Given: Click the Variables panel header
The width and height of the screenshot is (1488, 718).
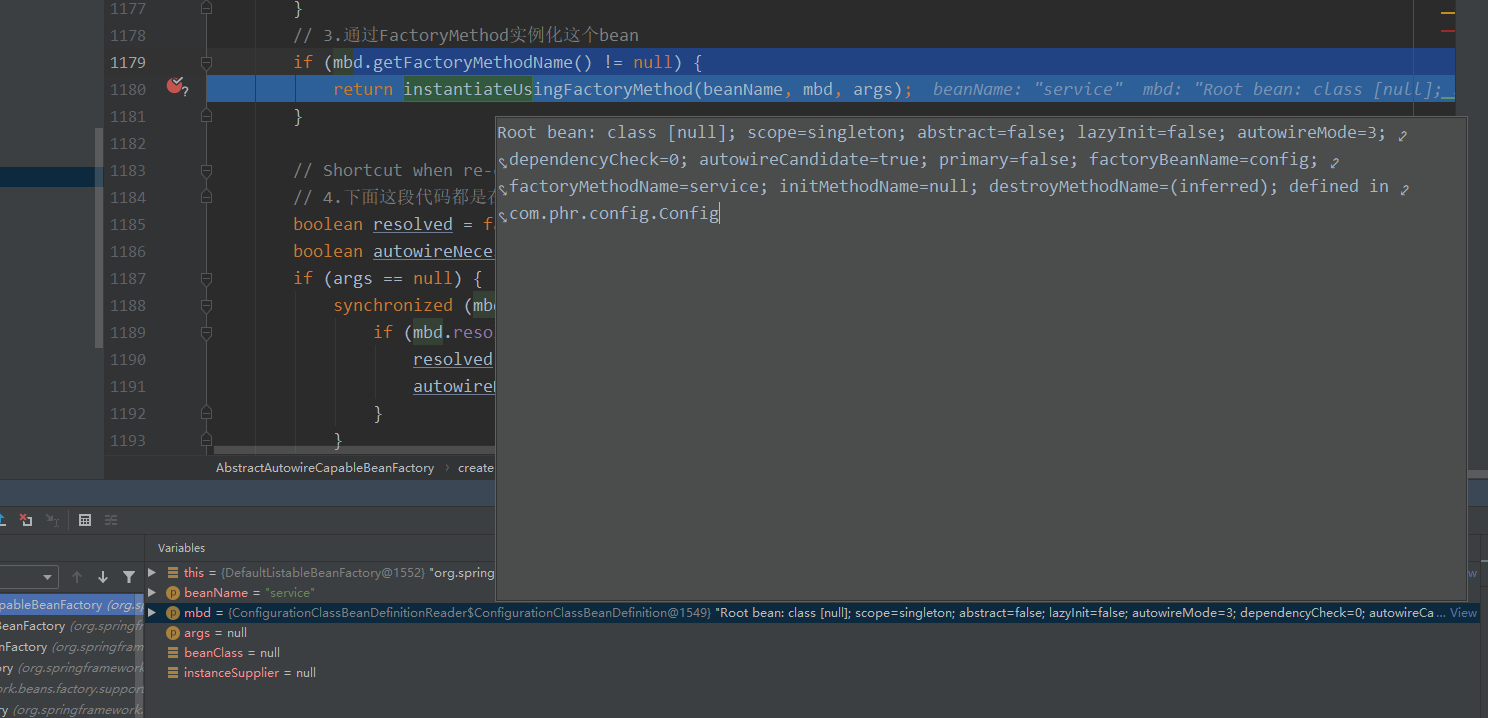Looking at the screenshot, I should pos(181,548).
